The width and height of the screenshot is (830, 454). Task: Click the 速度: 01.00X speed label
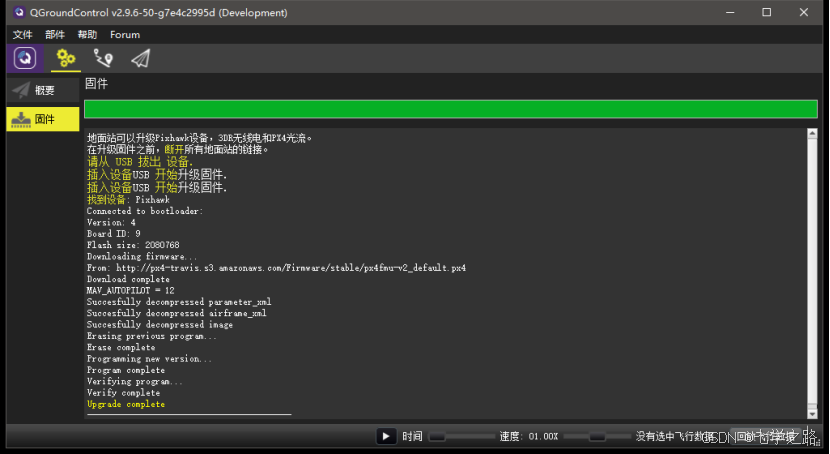(528, 437)
